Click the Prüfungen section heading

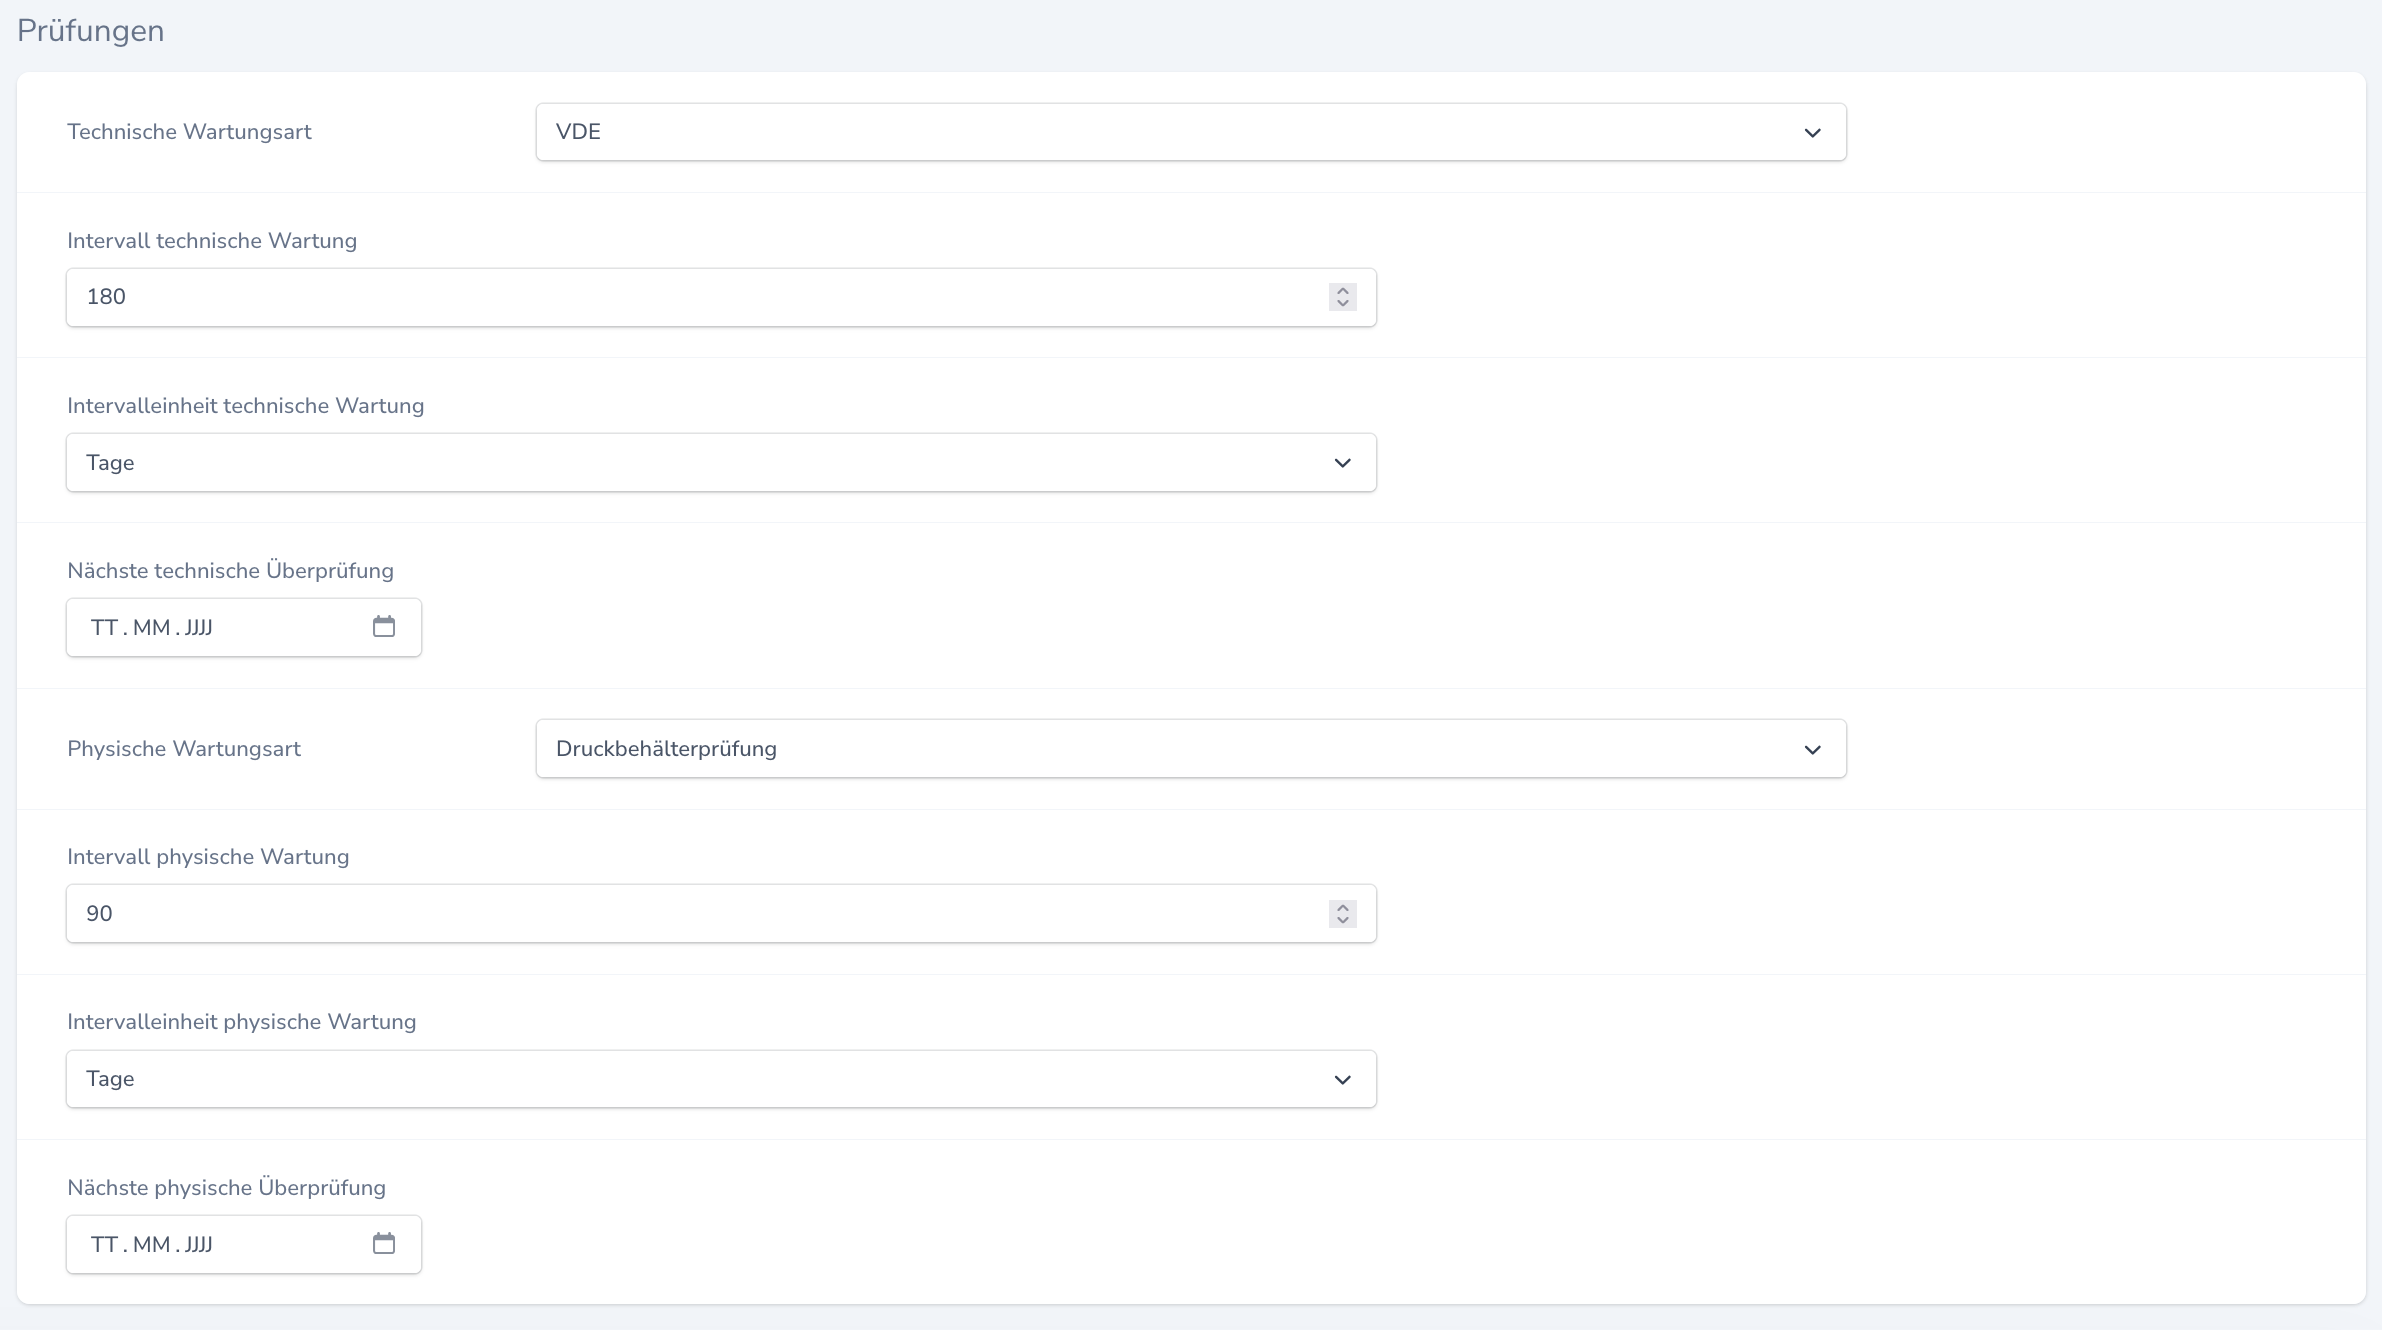point(91,31)
